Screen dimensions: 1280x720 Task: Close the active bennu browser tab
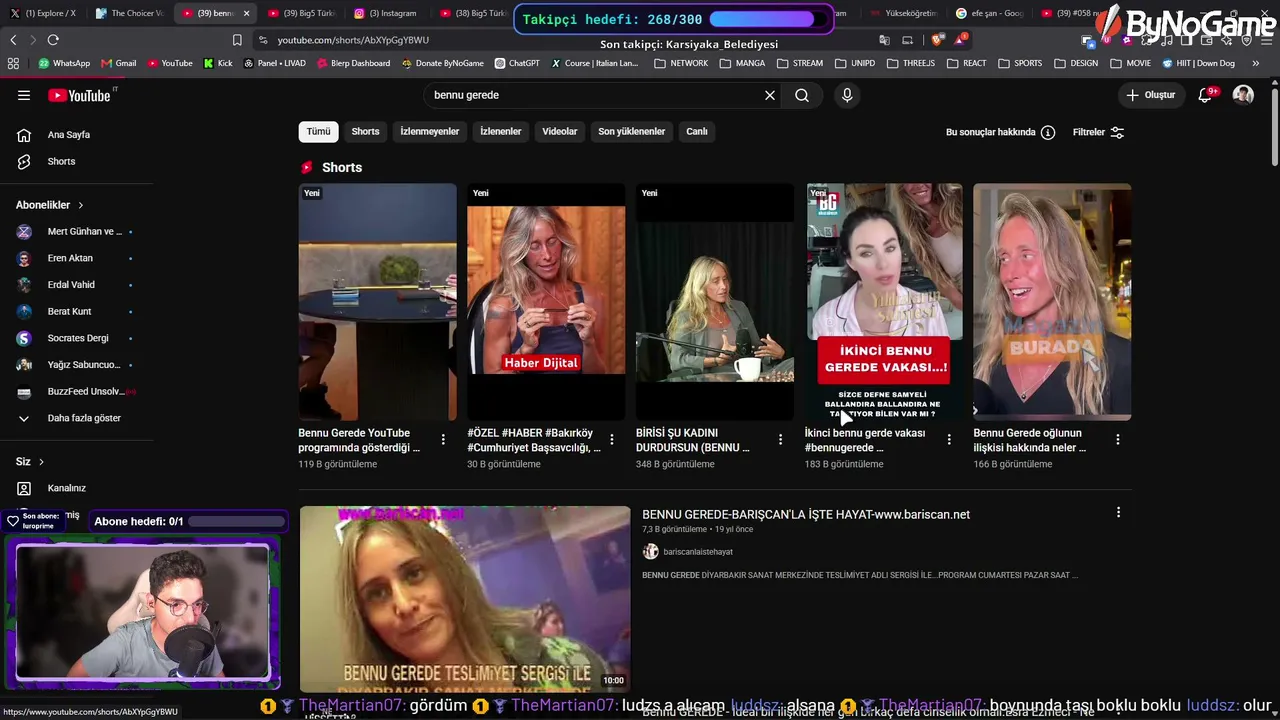pyautogui.click(x=246, y=13)
